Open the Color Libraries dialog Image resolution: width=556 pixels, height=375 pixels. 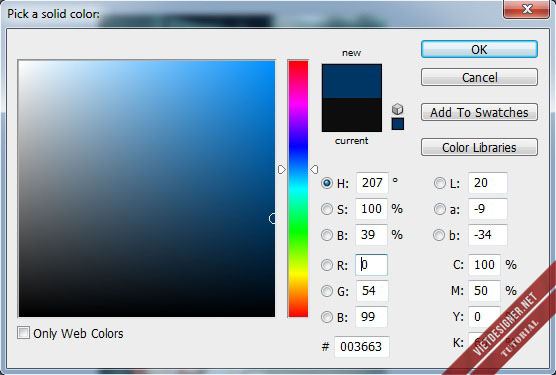[479, 147]
